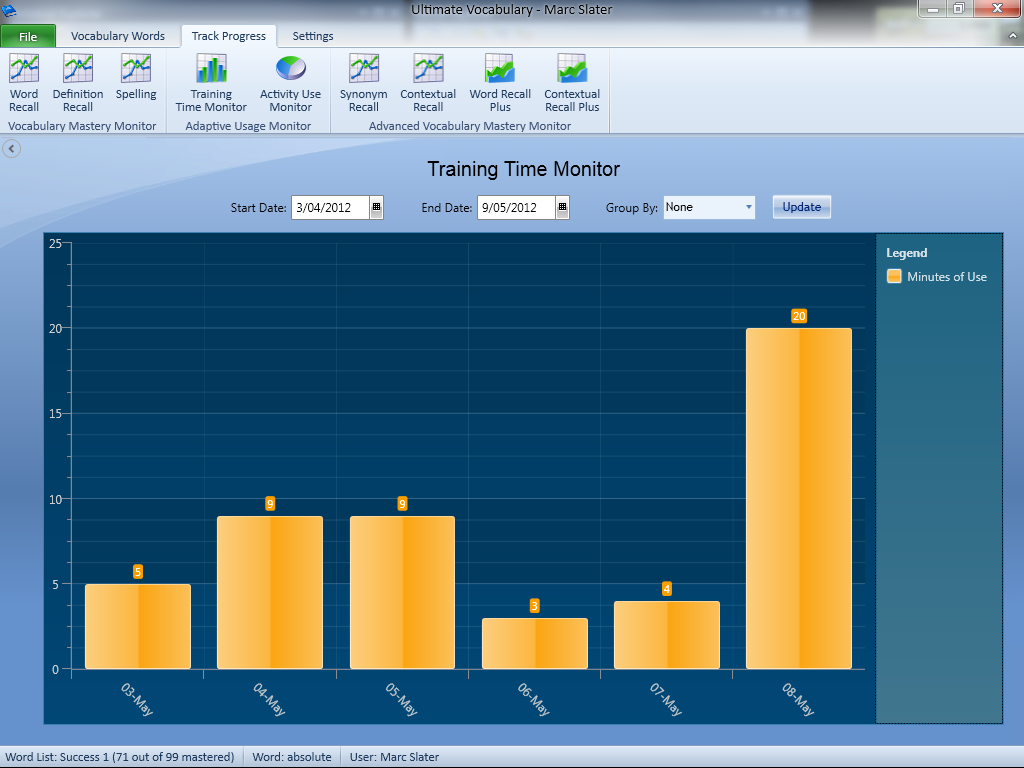Click the Minutes of Use legend swatch
Image resolution: width=1024 pixels, height=768 pixels.
894,276
